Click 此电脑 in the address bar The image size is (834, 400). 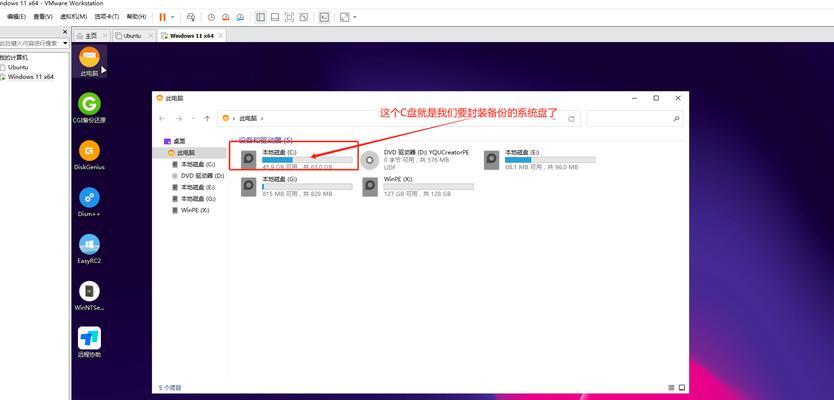246,119
